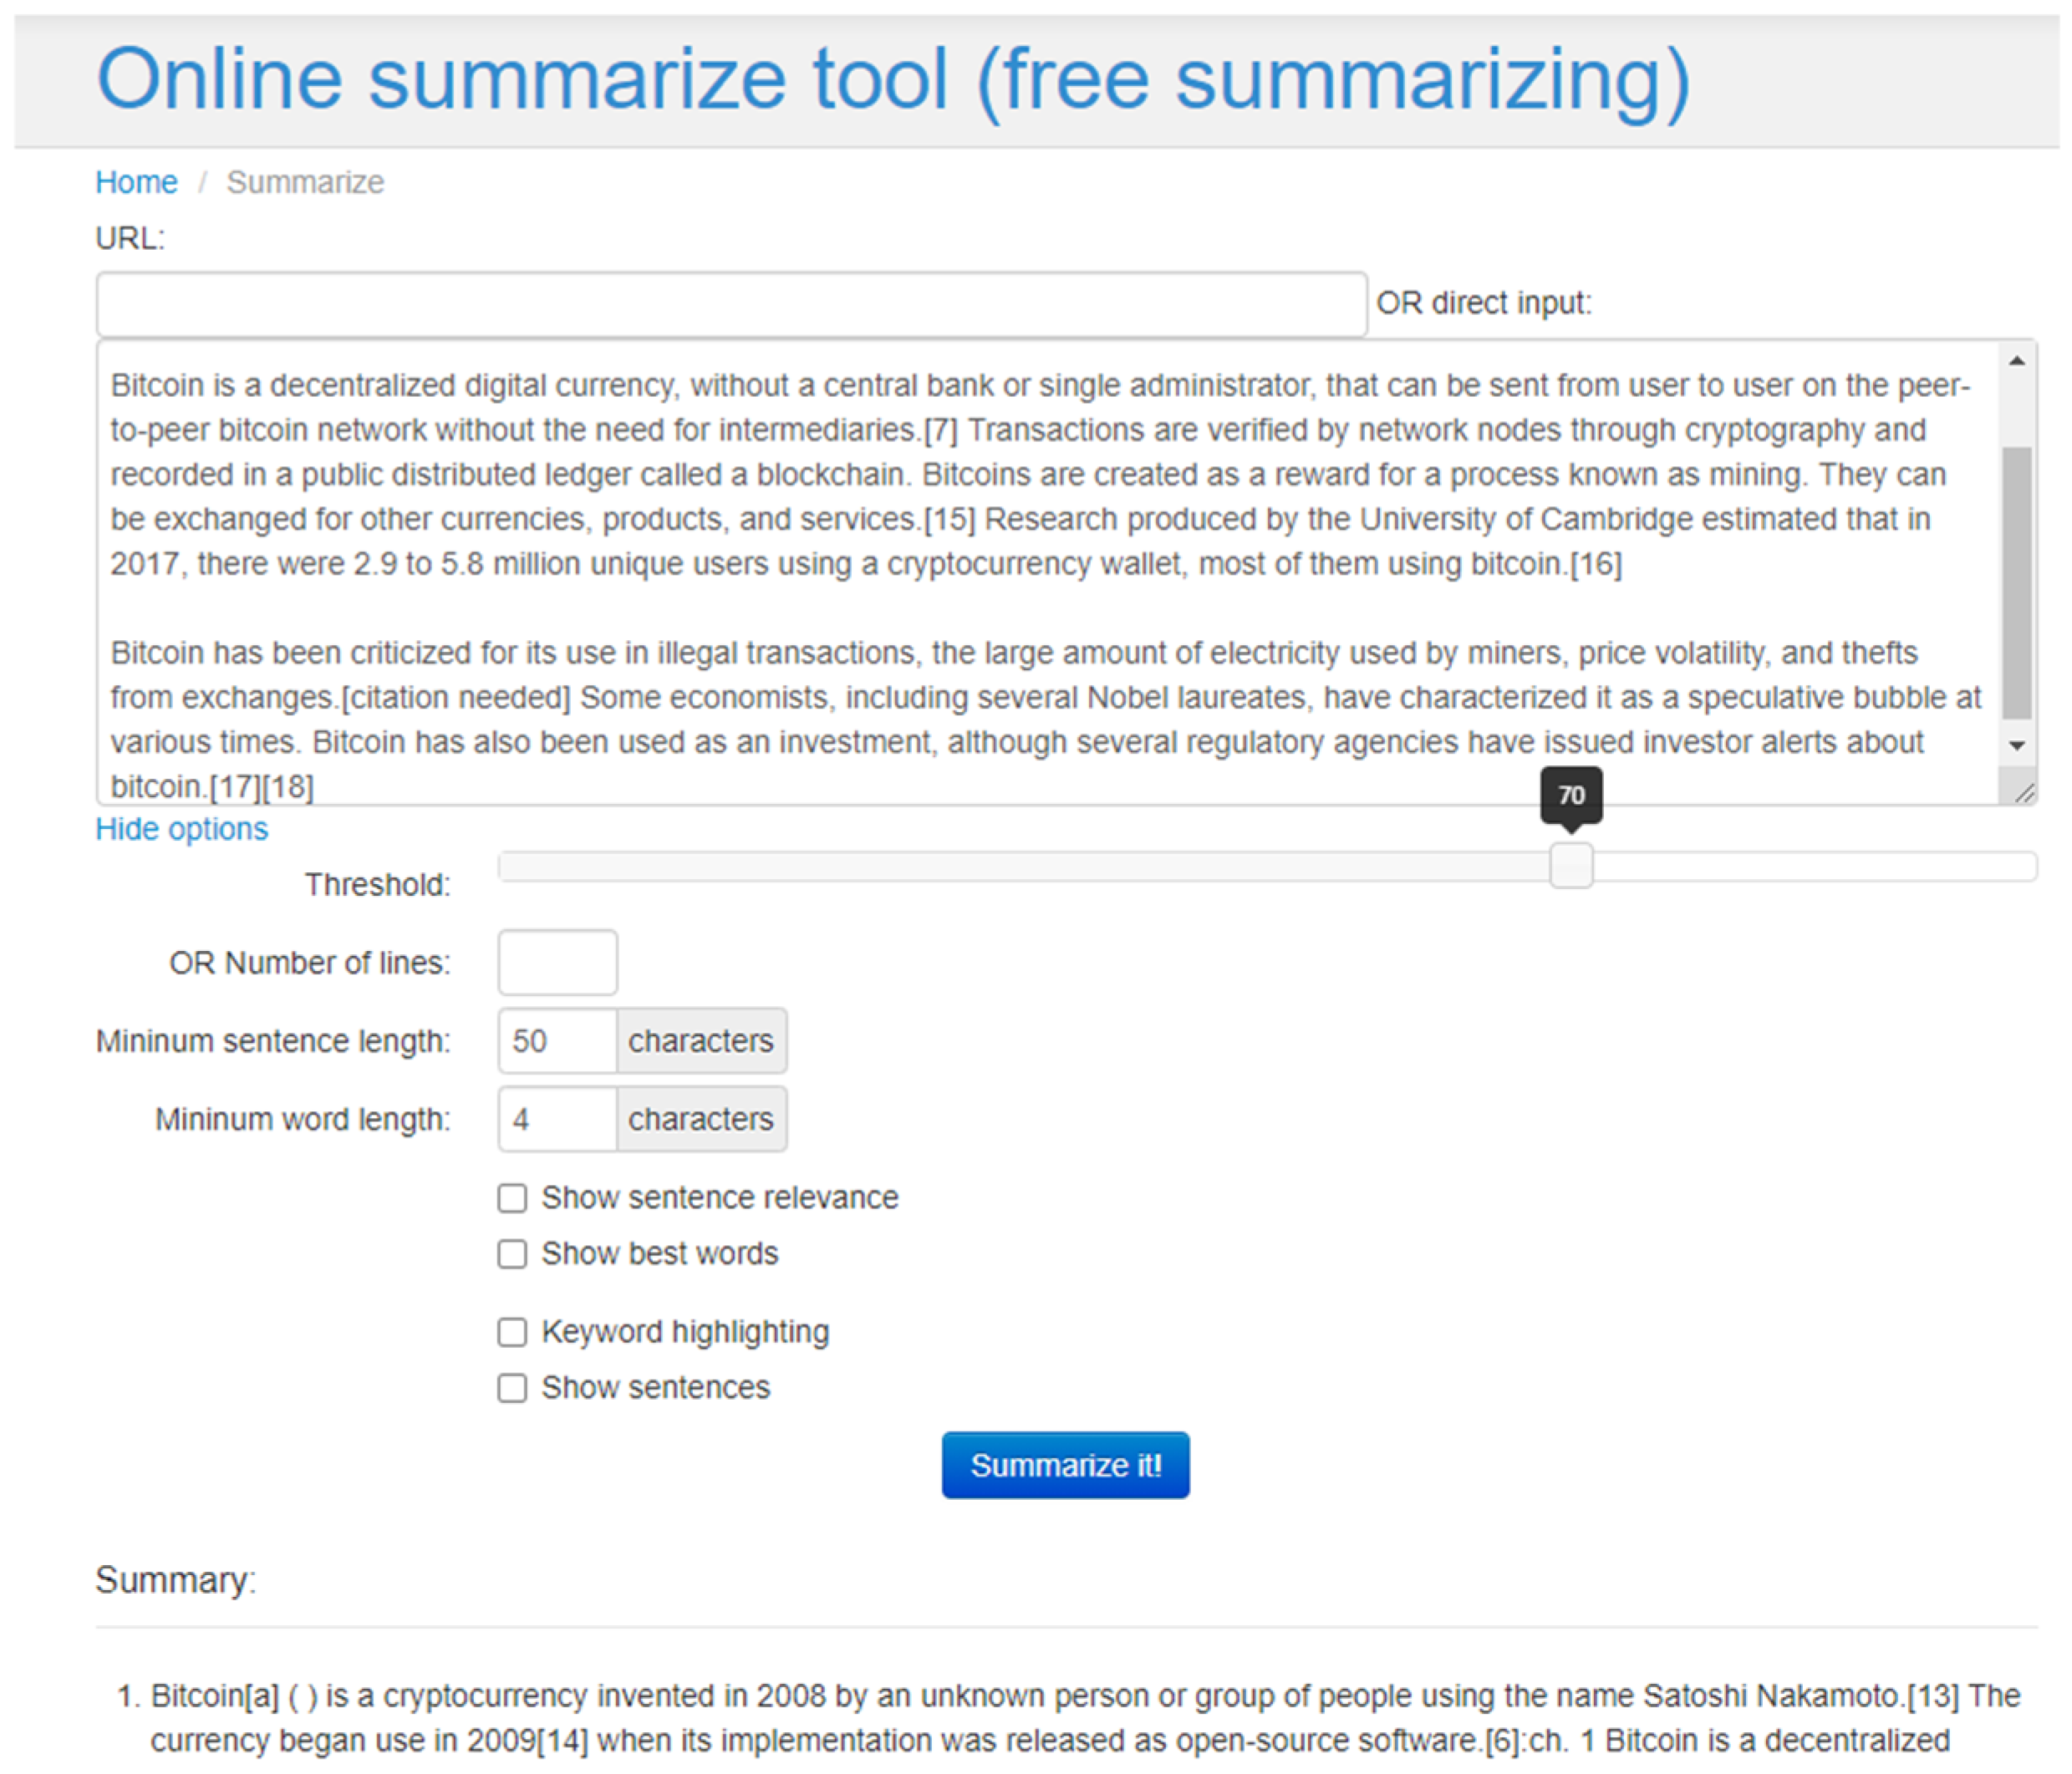
Task: Enable Show sentence relevance checkbox
Action: click(512, 1198)
